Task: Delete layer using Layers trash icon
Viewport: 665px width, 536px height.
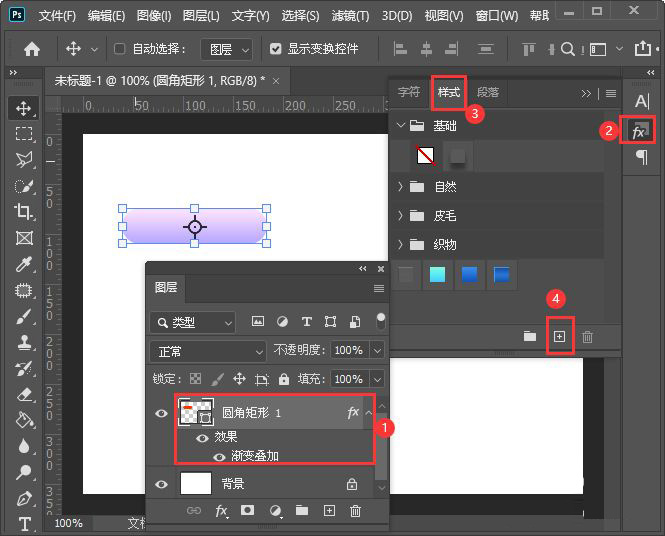Action: click(355, 511)
